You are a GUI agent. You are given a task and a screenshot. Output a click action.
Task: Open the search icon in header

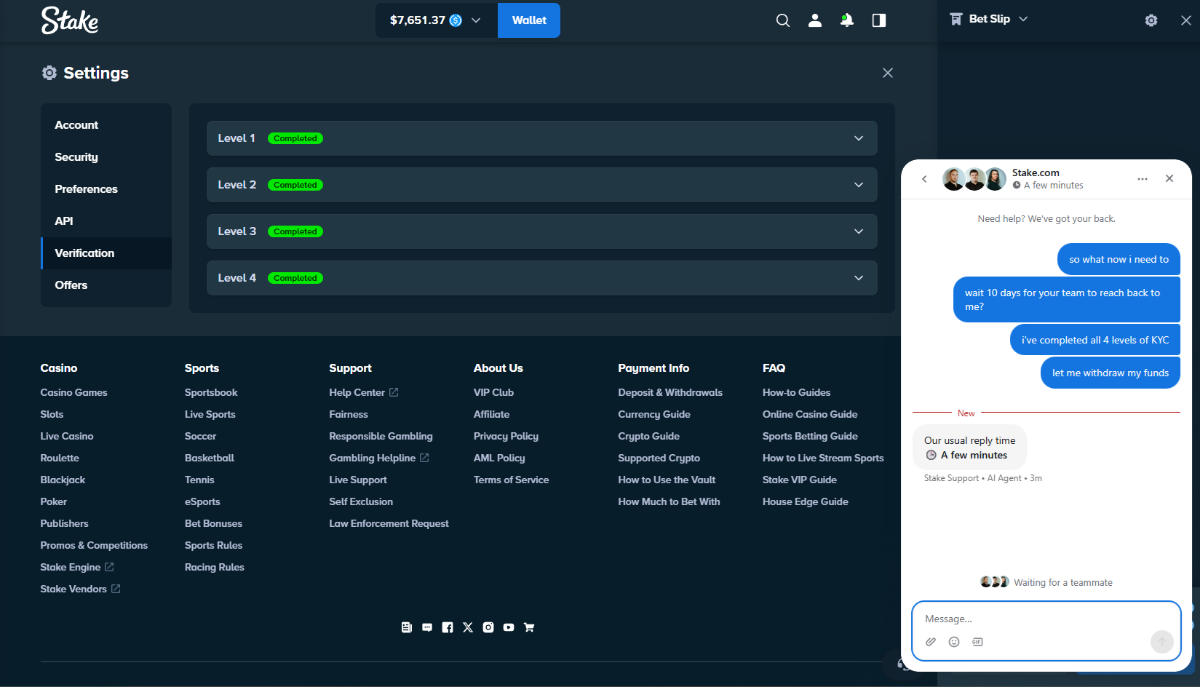[x=783, y=20]
